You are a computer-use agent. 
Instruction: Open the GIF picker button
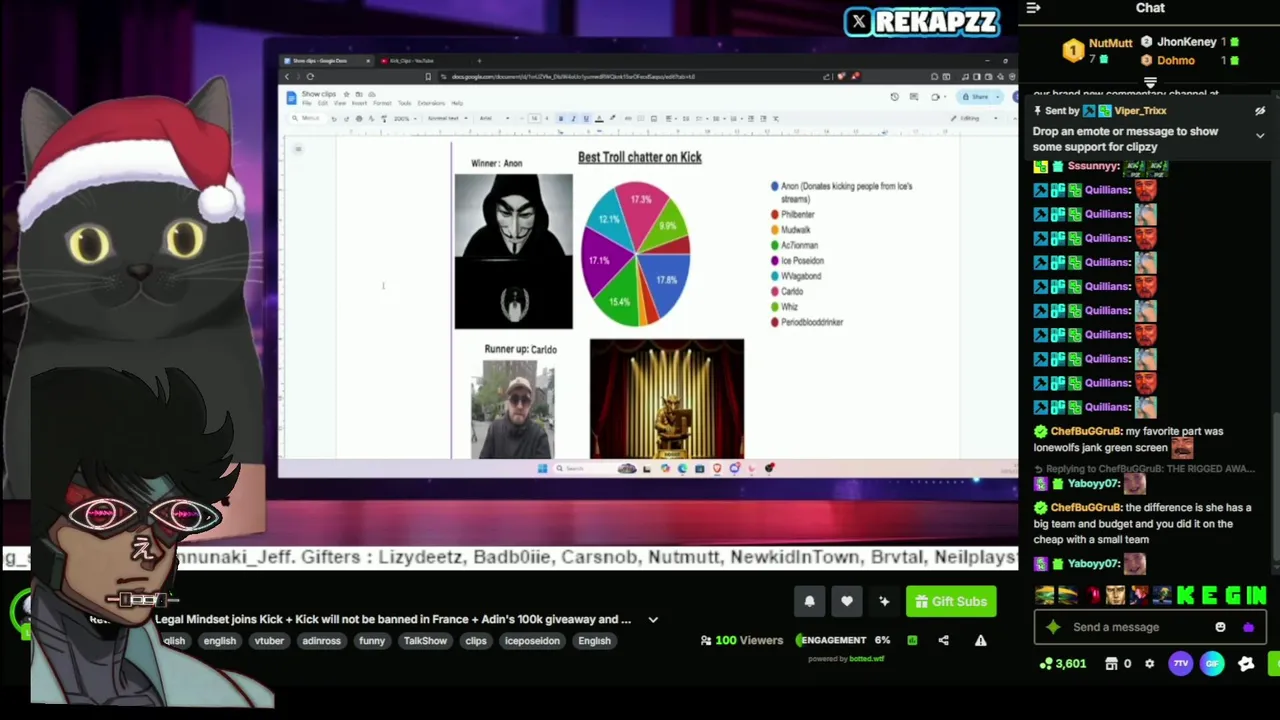1212,663
